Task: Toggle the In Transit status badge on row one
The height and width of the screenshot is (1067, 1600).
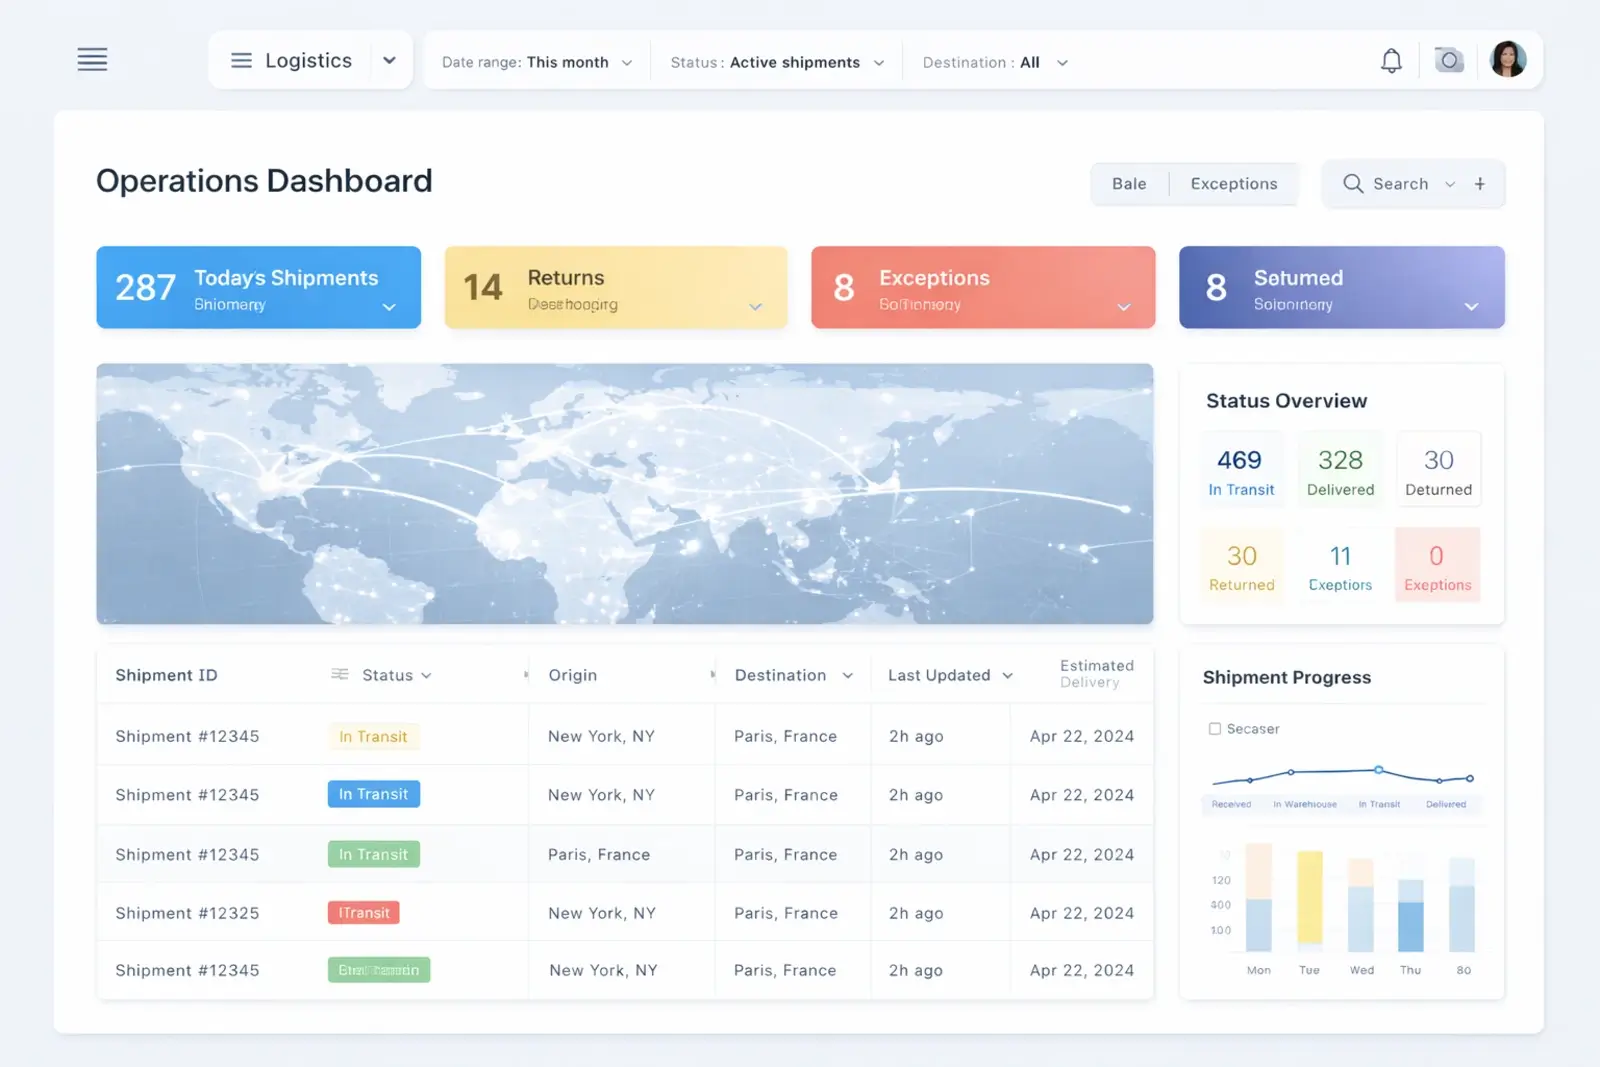Action: [373, 736]
